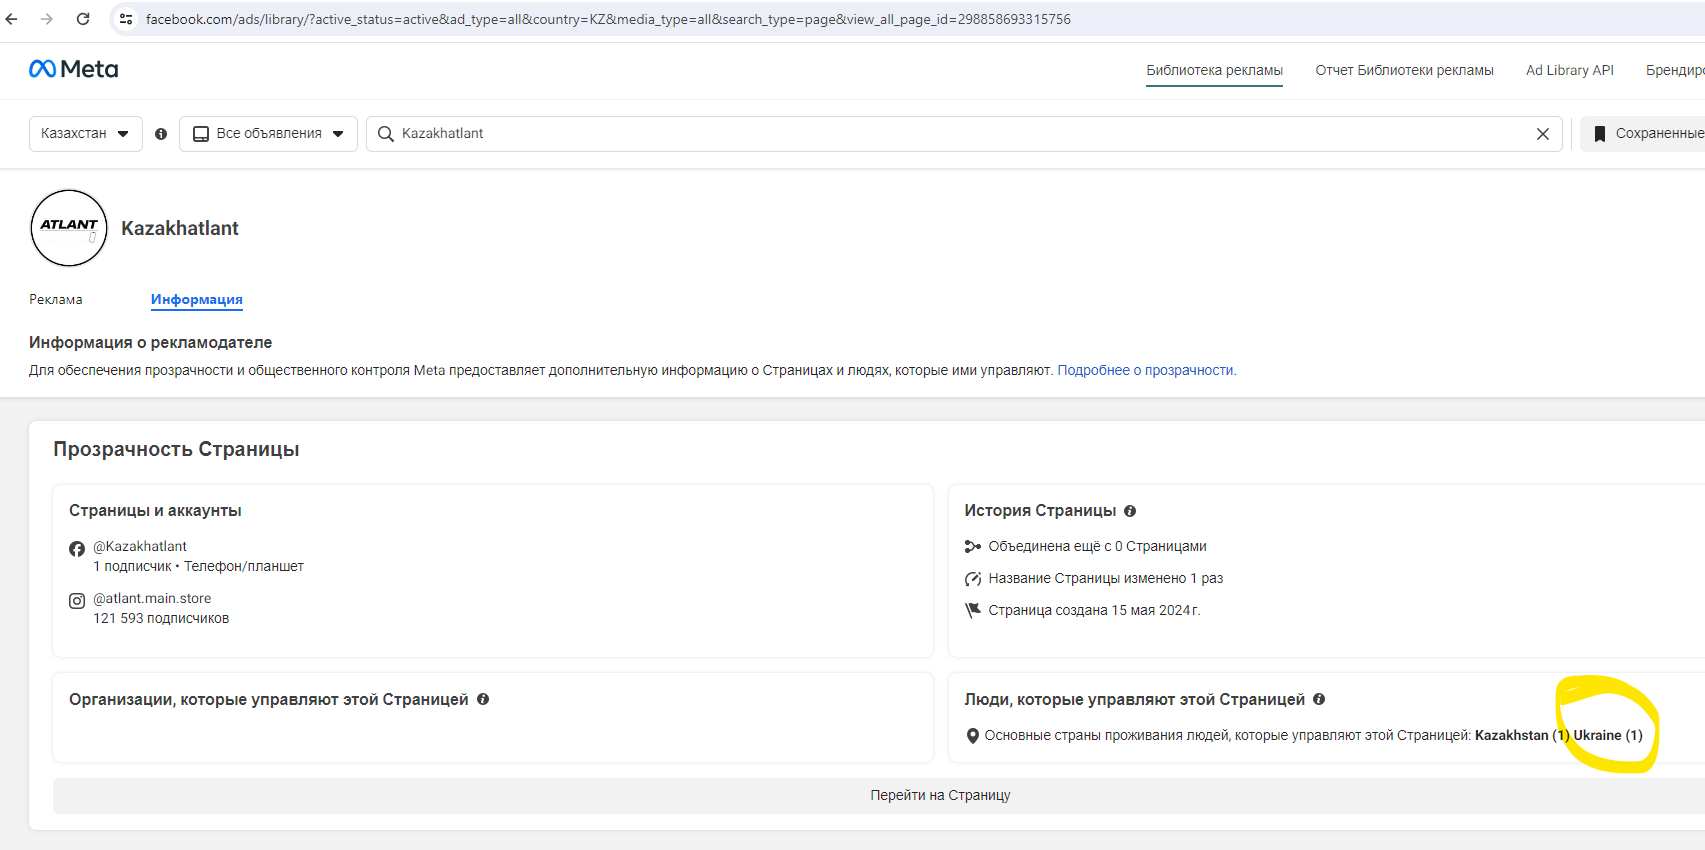
Task: Go to Ad Library API
Action: point(1569,70)
